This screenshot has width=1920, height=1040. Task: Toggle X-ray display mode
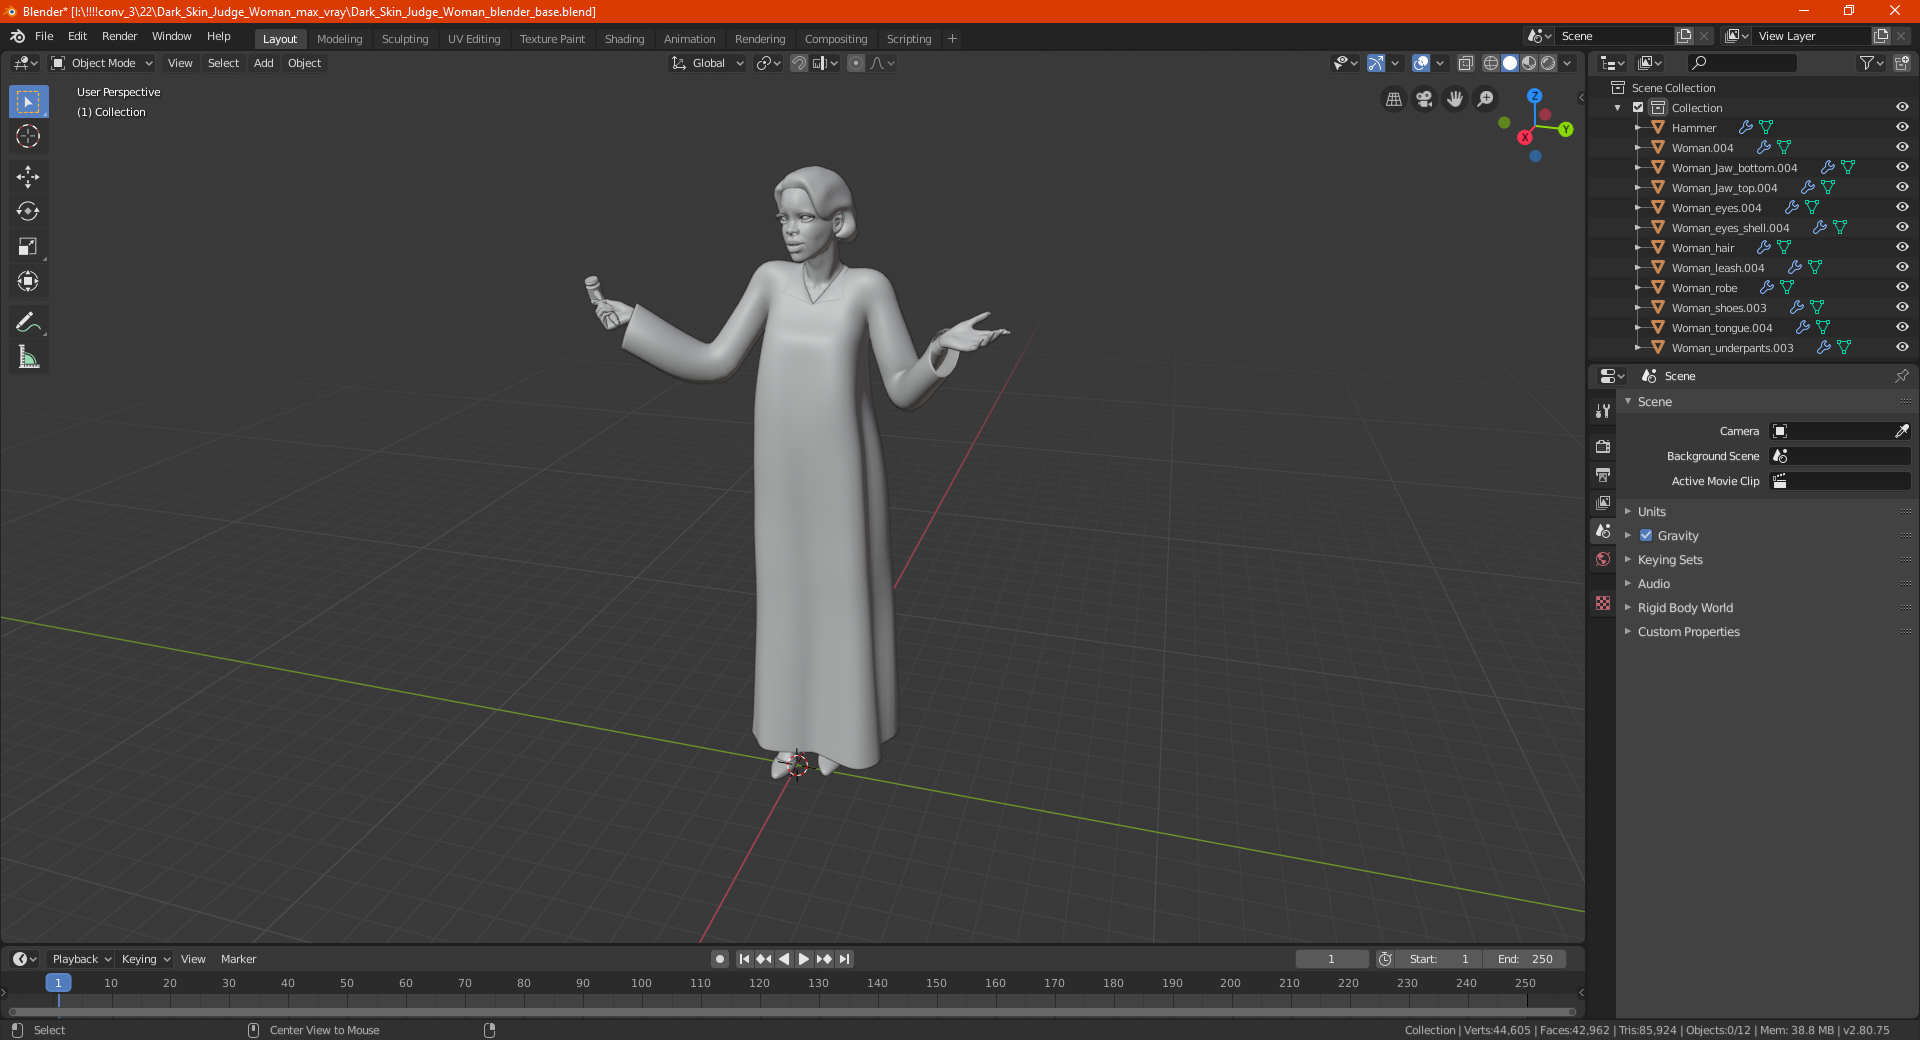pos(1465,63)
